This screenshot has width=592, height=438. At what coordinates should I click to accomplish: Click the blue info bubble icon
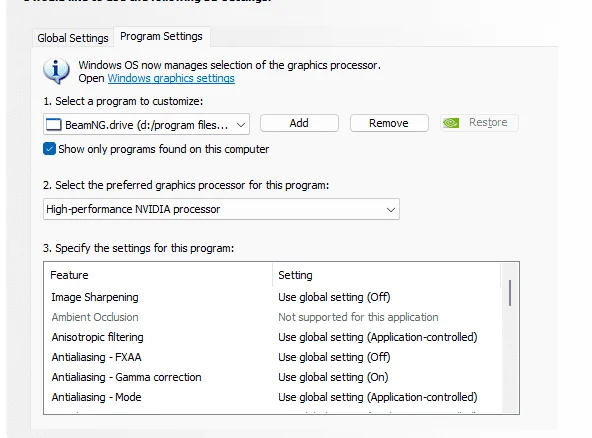click(56, 71)
